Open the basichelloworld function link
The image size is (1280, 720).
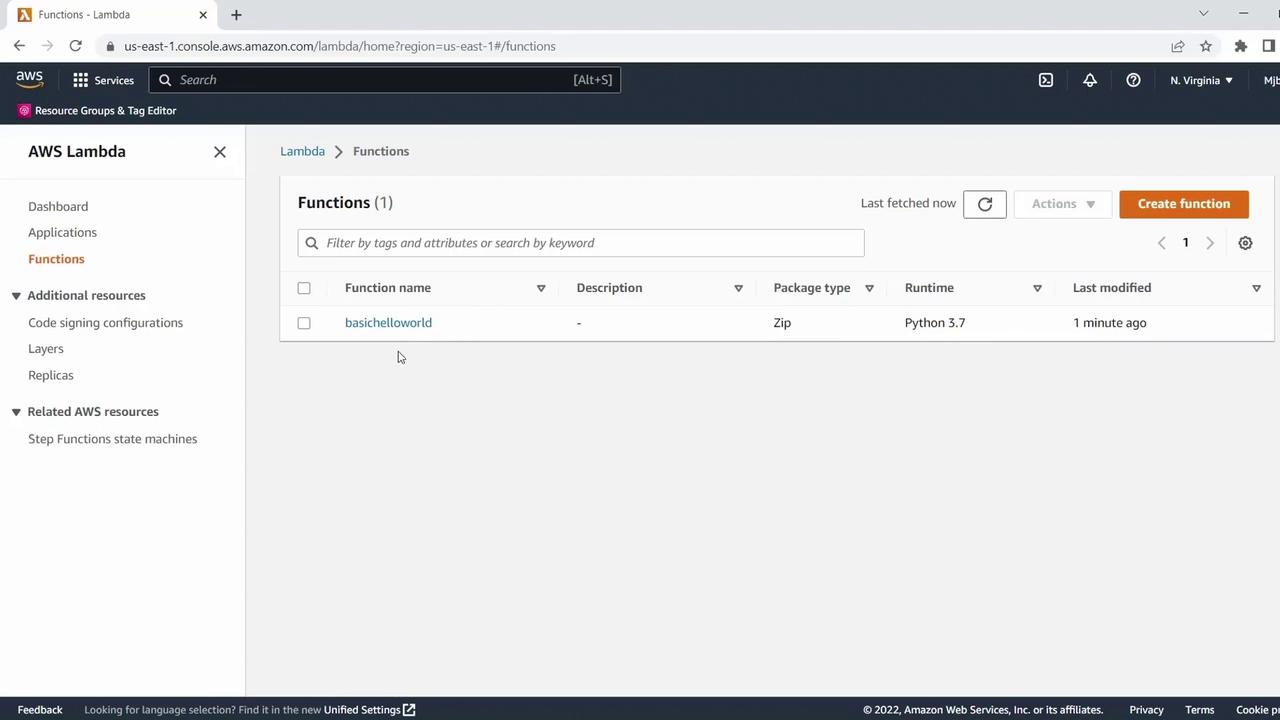tap(388, 323)
